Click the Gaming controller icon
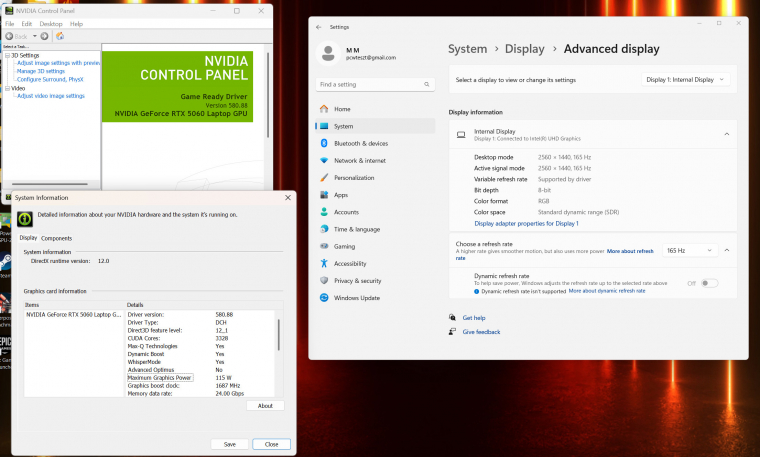This screenshot has height=457, width=760. [324, 246]
